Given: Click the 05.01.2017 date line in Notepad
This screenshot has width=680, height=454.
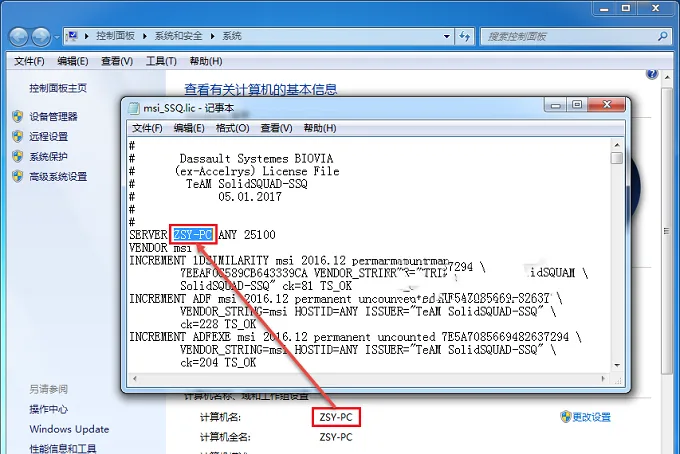Looking at the screenshot, I should (250, 196).
